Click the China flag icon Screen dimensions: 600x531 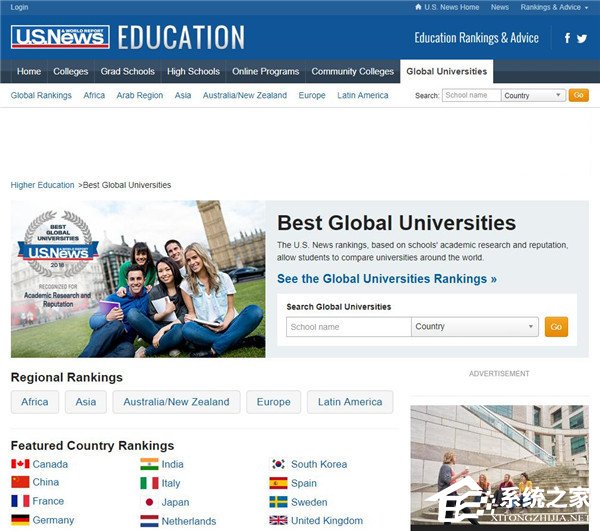point(20,482)
